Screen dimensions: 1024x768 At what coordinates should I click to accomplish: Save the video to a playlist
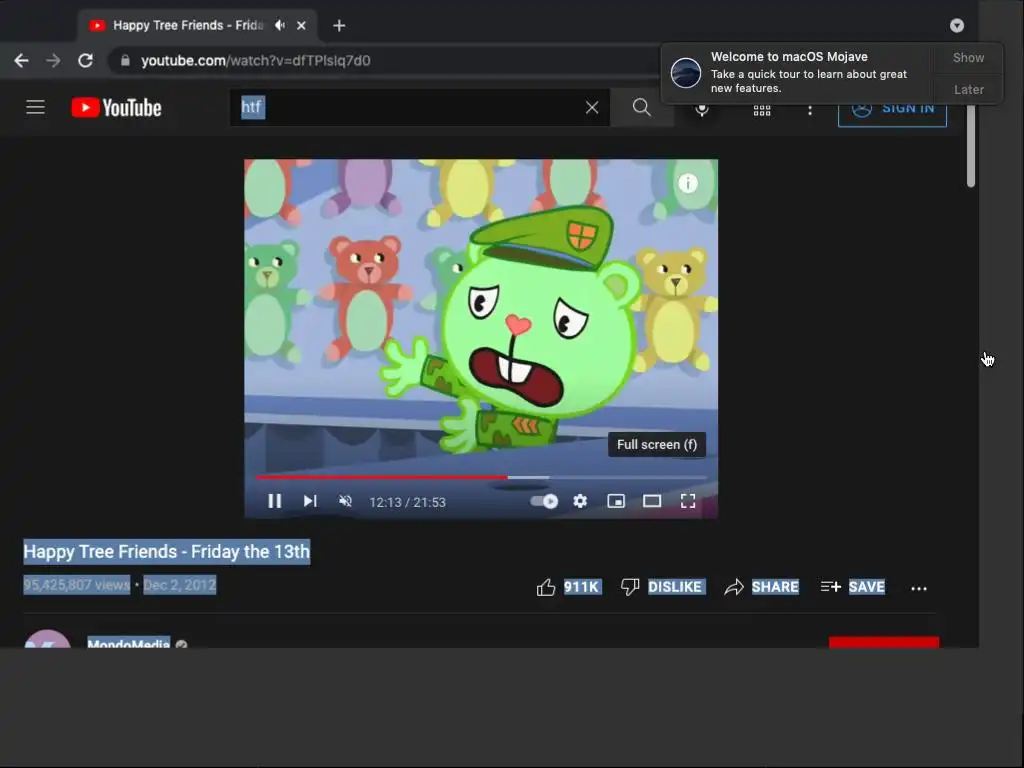pos(853,587)
